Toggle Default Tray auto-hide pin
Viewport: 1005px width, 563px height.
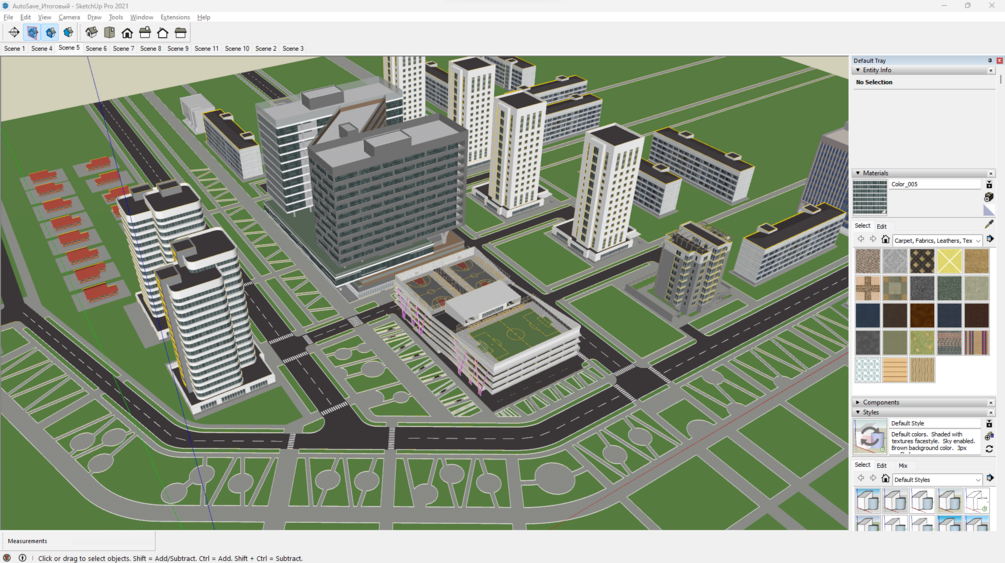tap(990, 60)
